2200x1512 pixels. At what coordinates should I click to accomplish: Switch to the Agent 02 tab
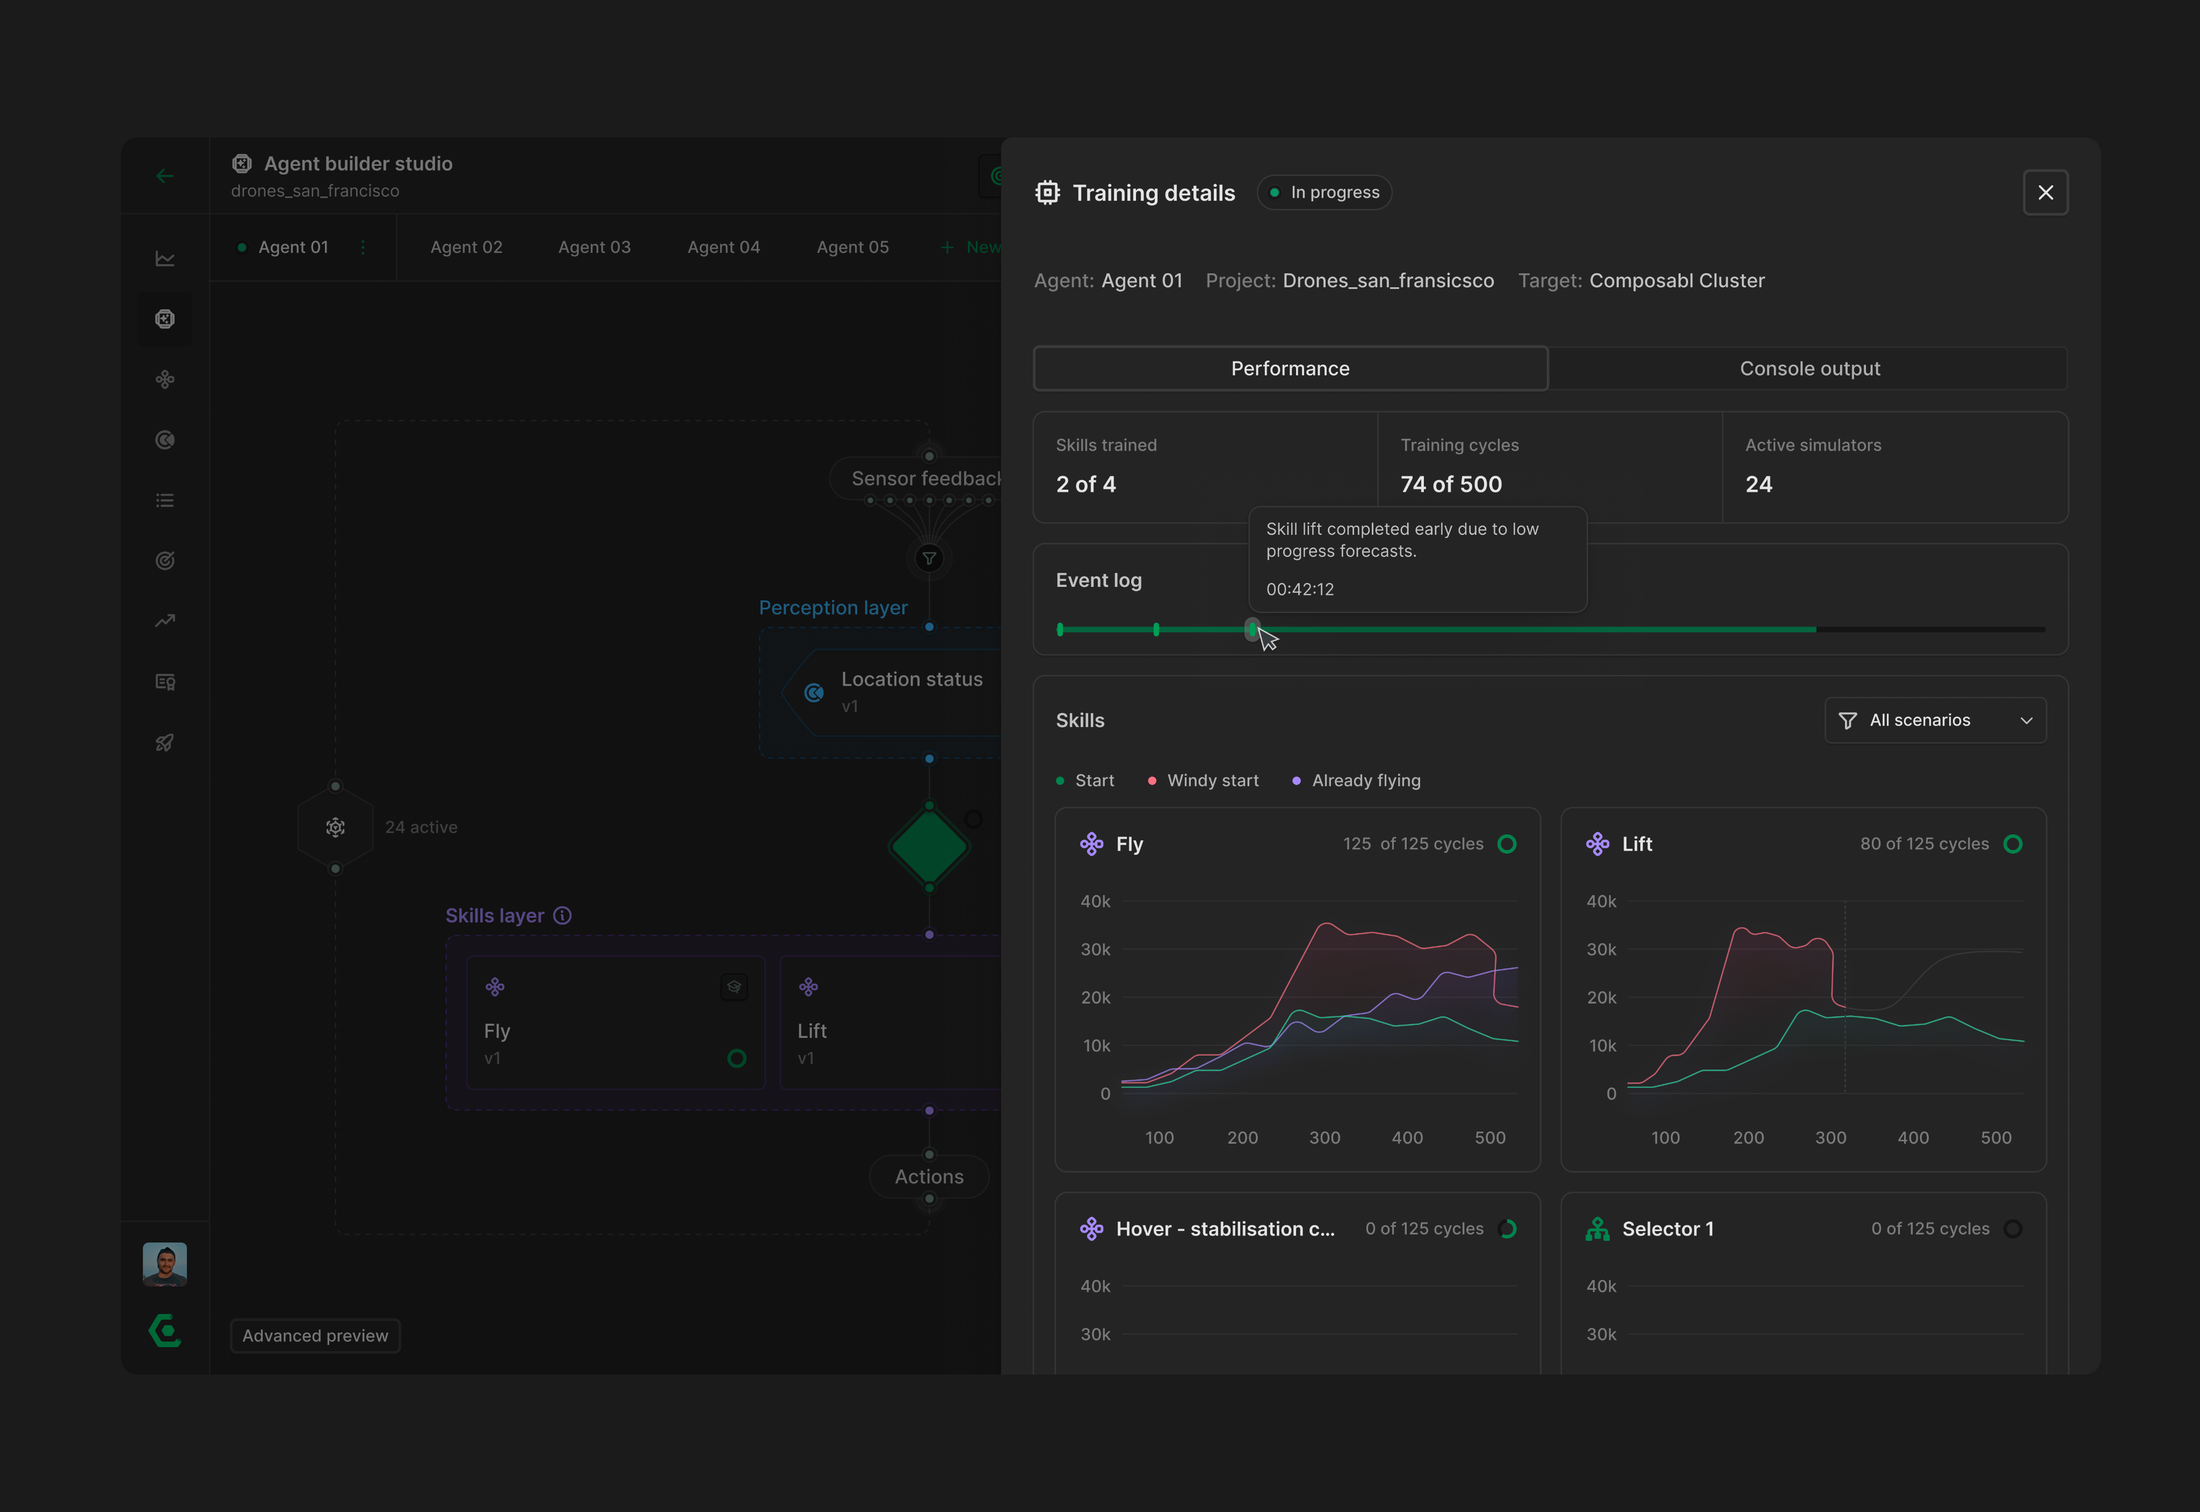coord(466,247)
